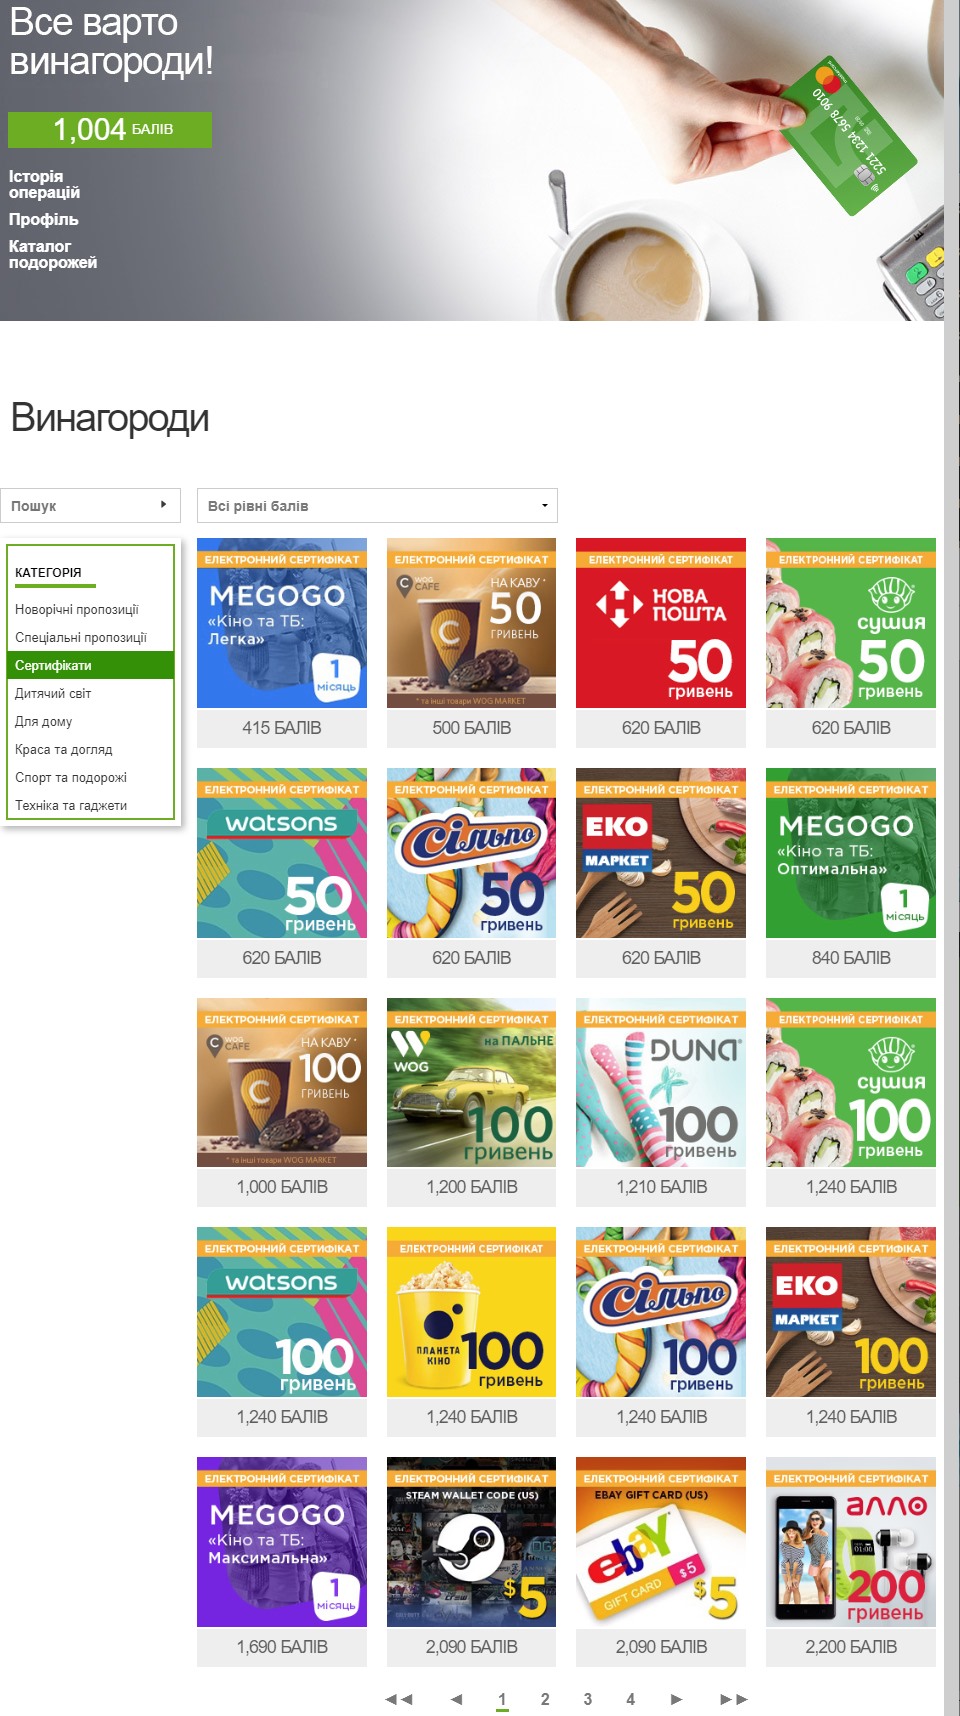The height and width of the screenshot is (1716, 960).
Task: Expand the Пошук search arrow
Action: [x=163, y=505]
